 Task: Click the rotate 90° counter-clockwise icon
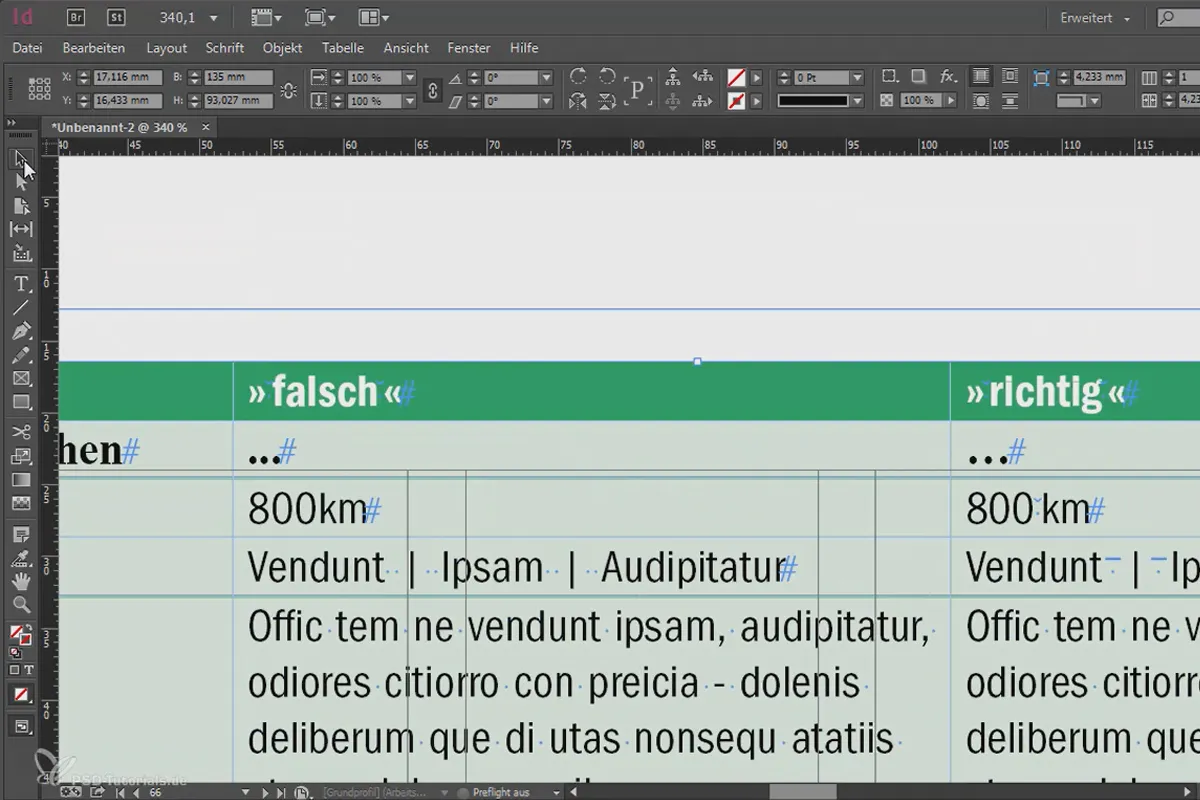pyautogui.click(x=607, y=77)
